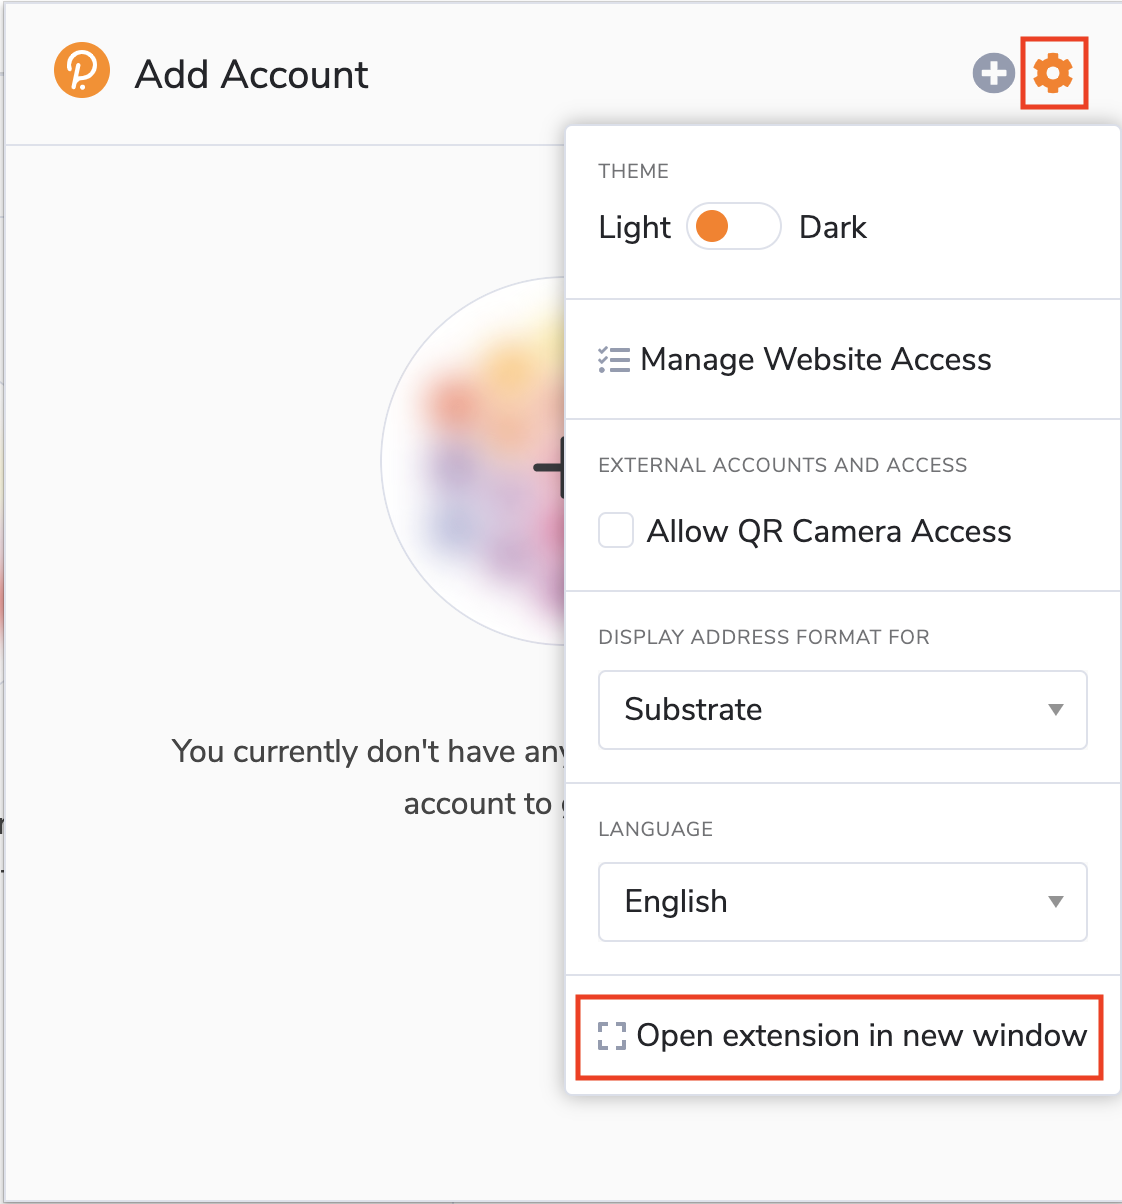The width and height of the screenshot is (1122, 1204).
Task: Click the fullscreen brackets icon beside Open extension
Action: 612,1036
